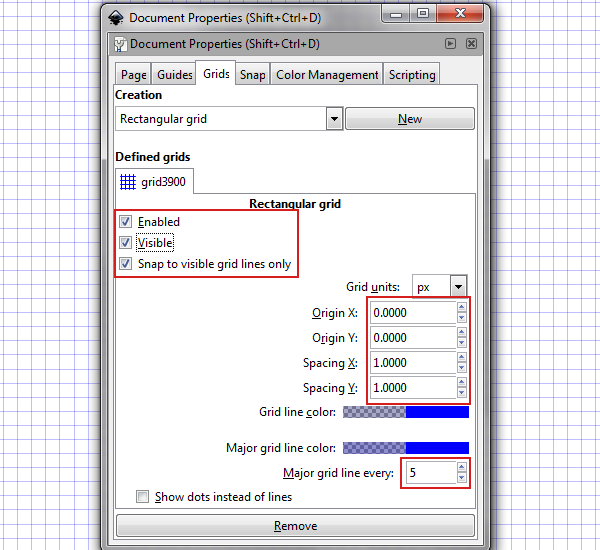Click the iconify arrow button on the panel header
The image size is (600, 550).
[451, 44]
